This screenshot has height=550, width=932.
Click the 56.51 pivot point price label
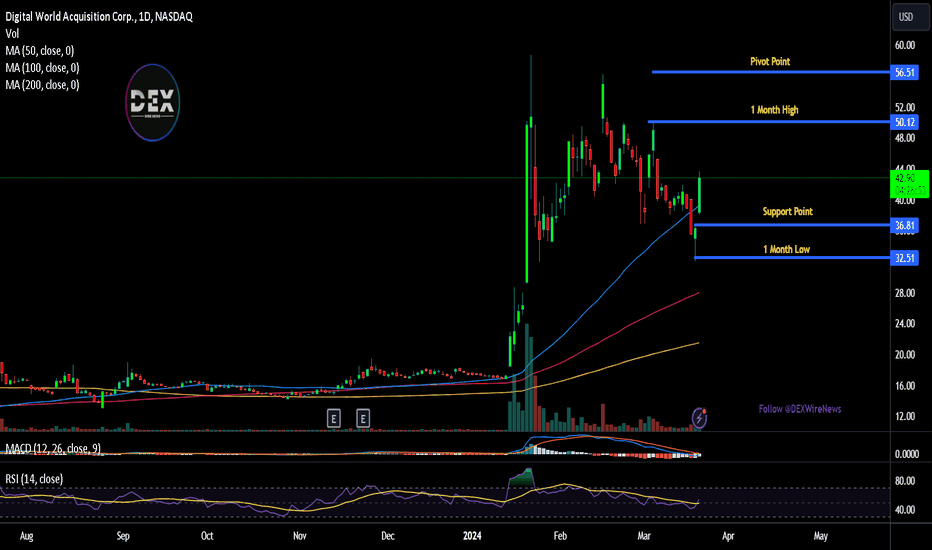[905, 73]
